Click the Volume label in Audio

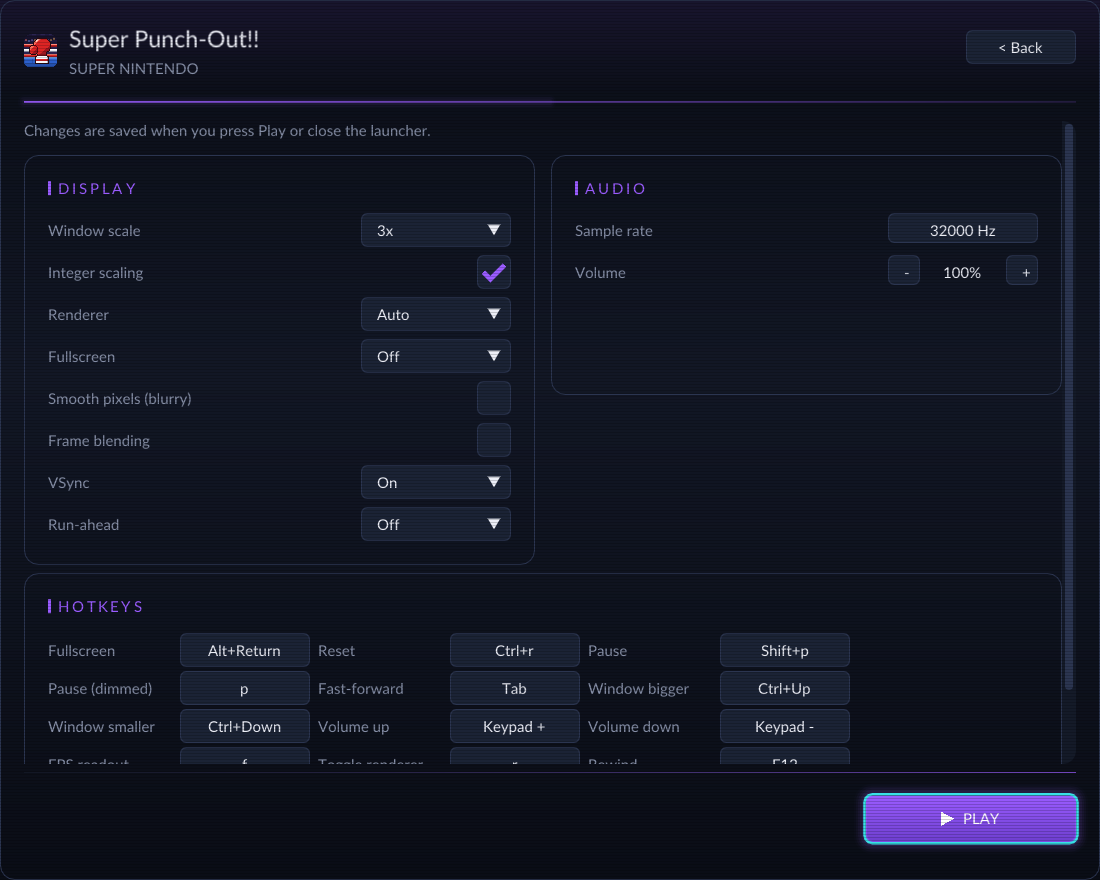(600, 272)
